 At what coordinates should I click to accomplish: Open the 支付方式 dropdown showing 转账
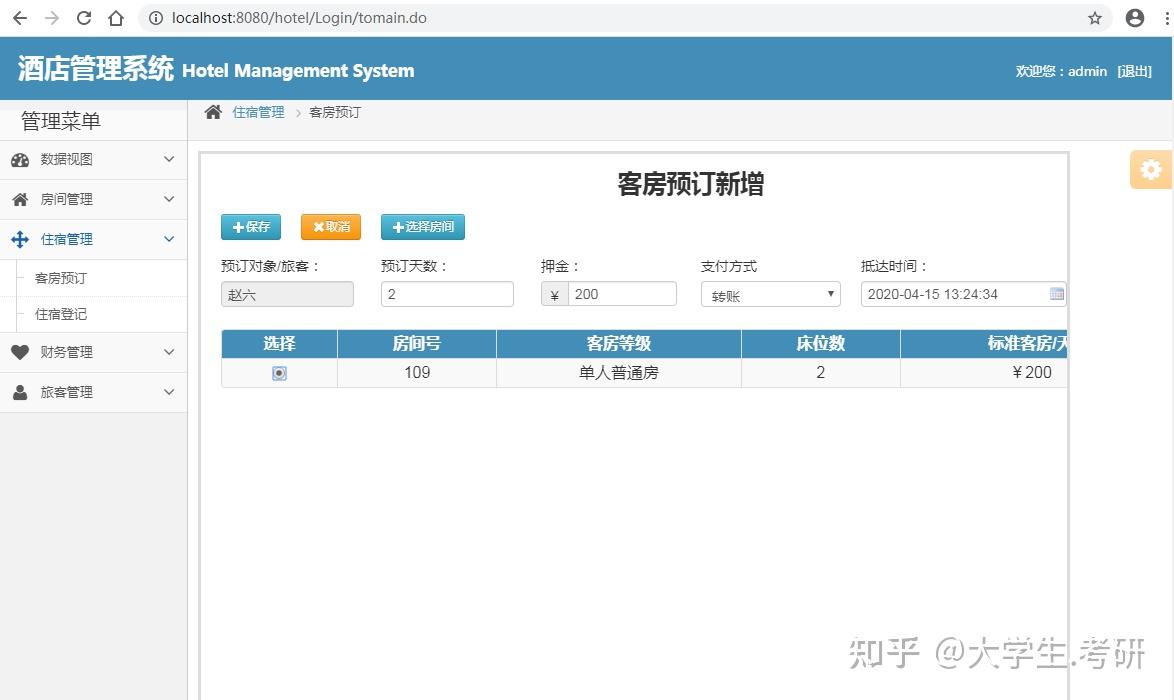point(770,294)
